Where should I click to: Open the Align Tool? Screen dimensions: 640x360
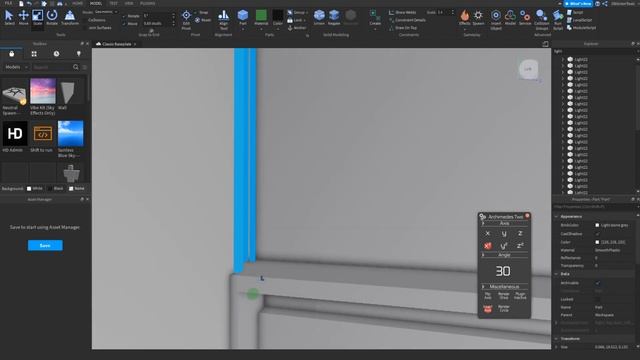[x=223, y=20]
